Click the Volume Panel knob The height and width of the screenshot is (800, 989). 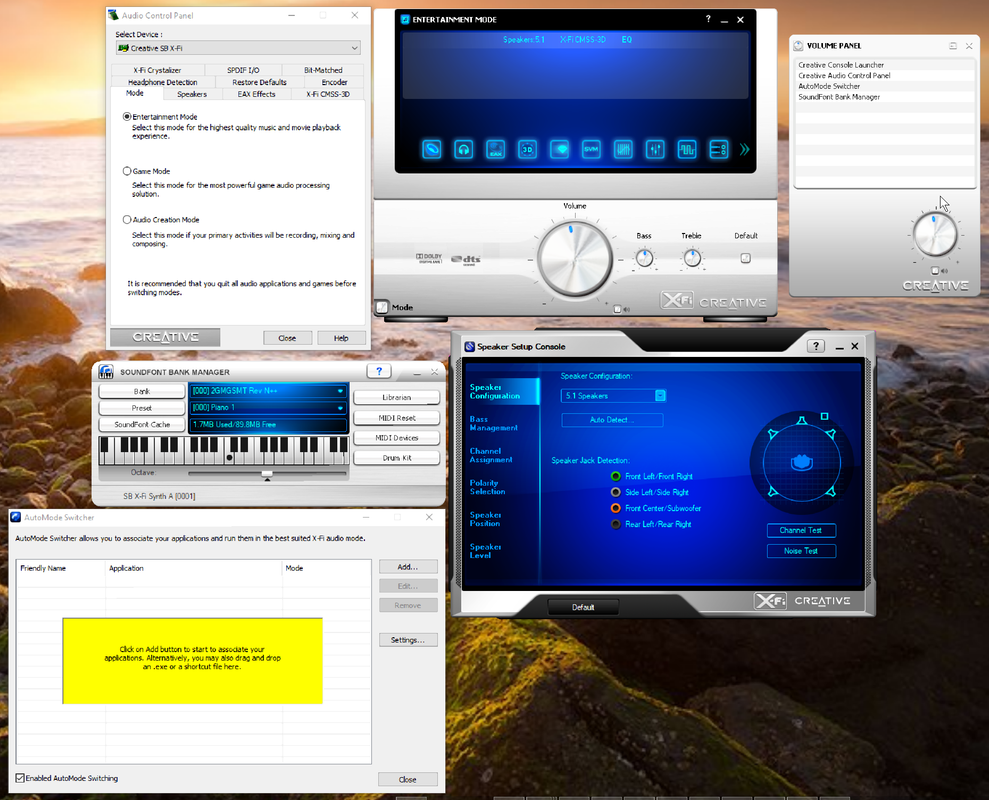point(935,234)
